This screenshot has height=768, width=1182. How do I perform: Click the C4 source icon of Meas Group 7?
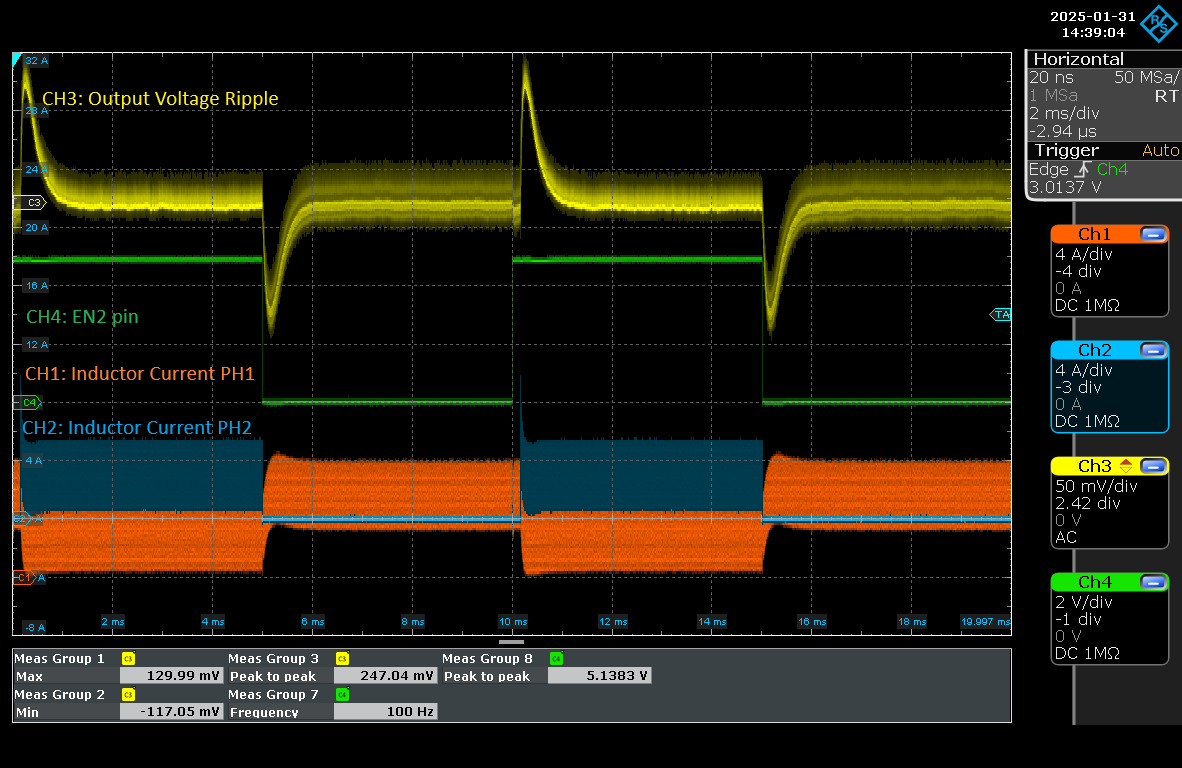tap(341, 695)
